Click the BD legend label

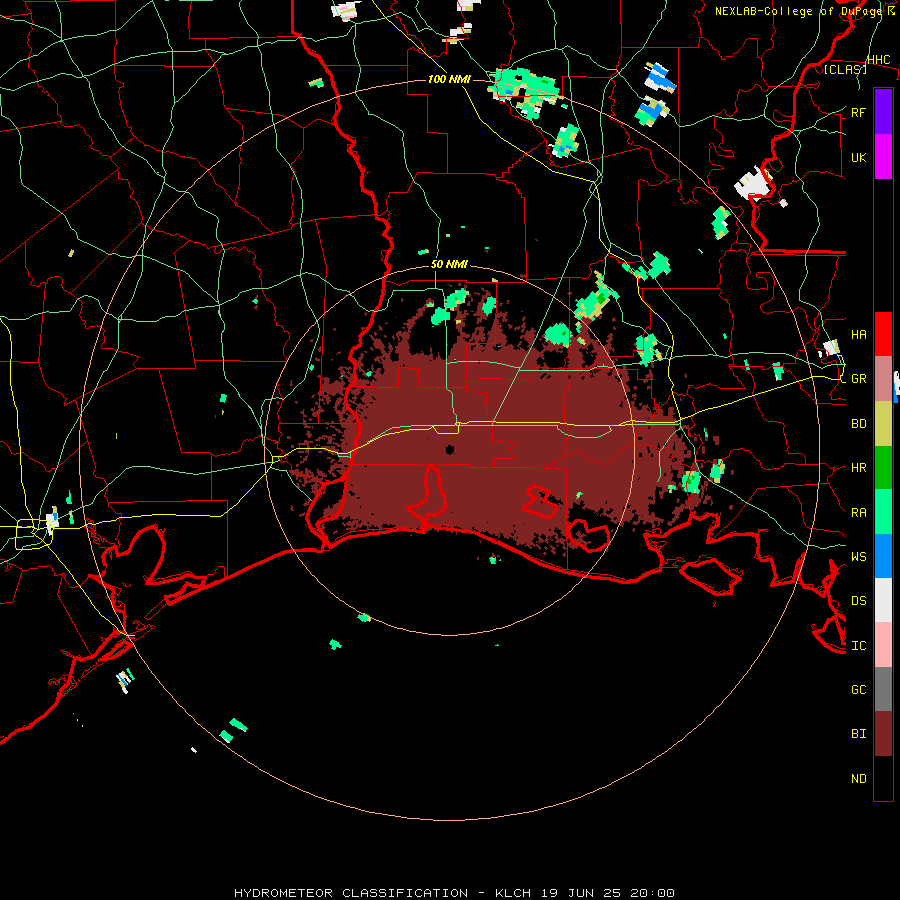(x=858, y=424)
